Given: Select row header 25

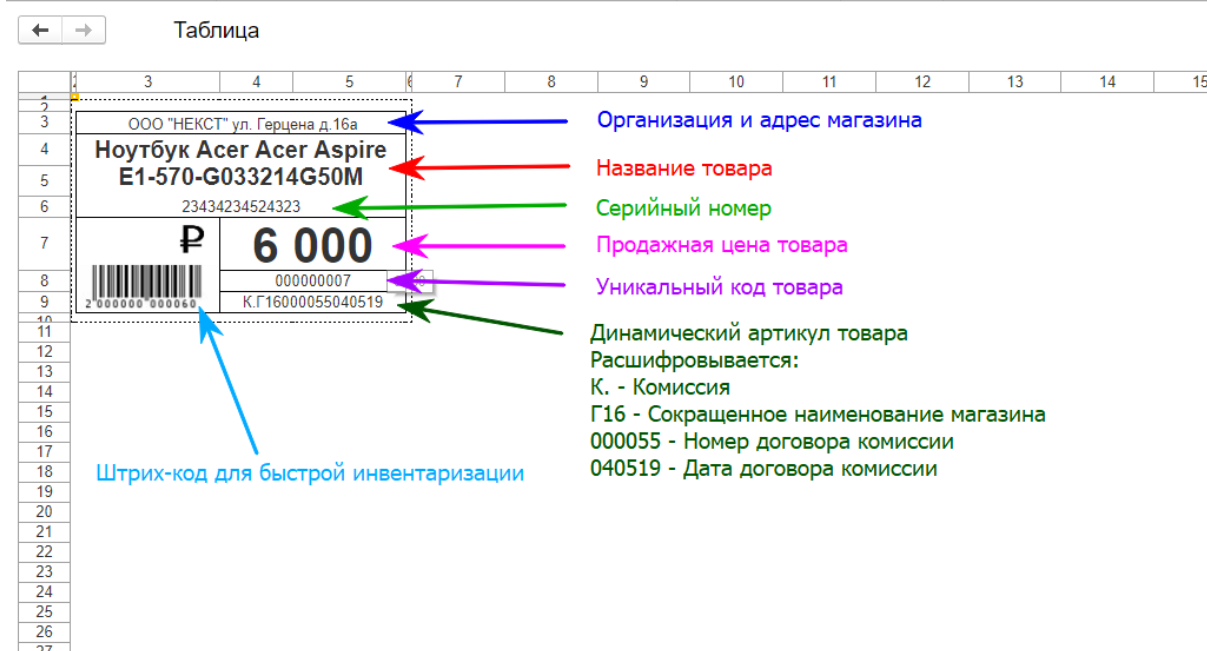Looking at the screenshot, I should pos(45,611).
